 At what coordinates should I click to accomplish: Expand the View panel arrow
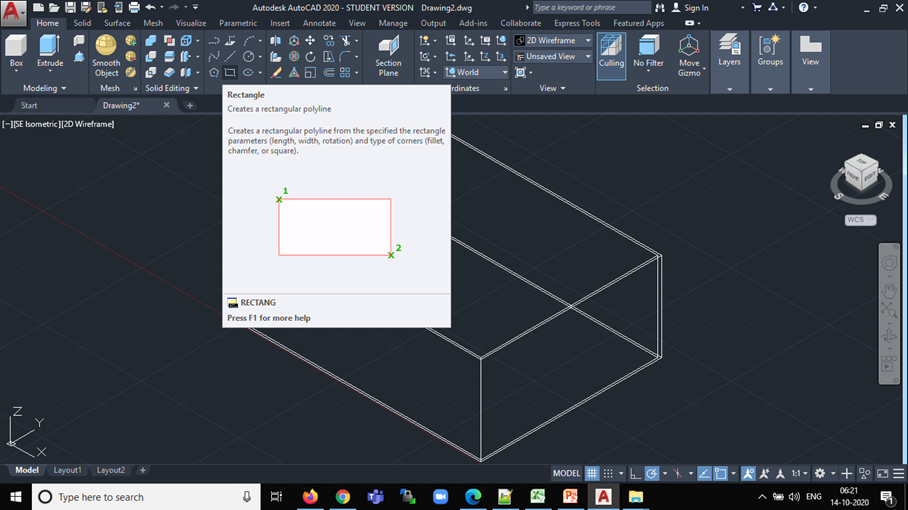pos(552,88)
